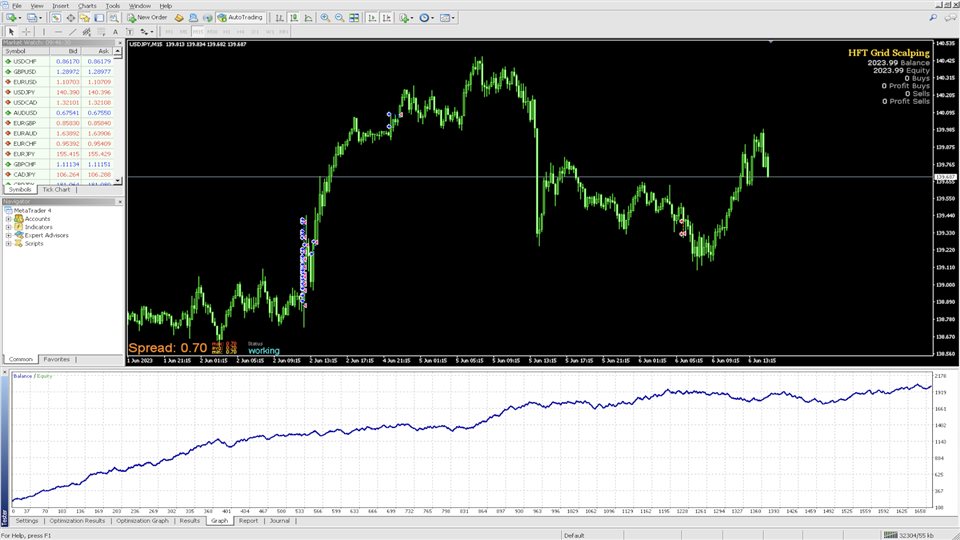Click the New Order button
The image size is (960, 540).
(x=147, y=17)
